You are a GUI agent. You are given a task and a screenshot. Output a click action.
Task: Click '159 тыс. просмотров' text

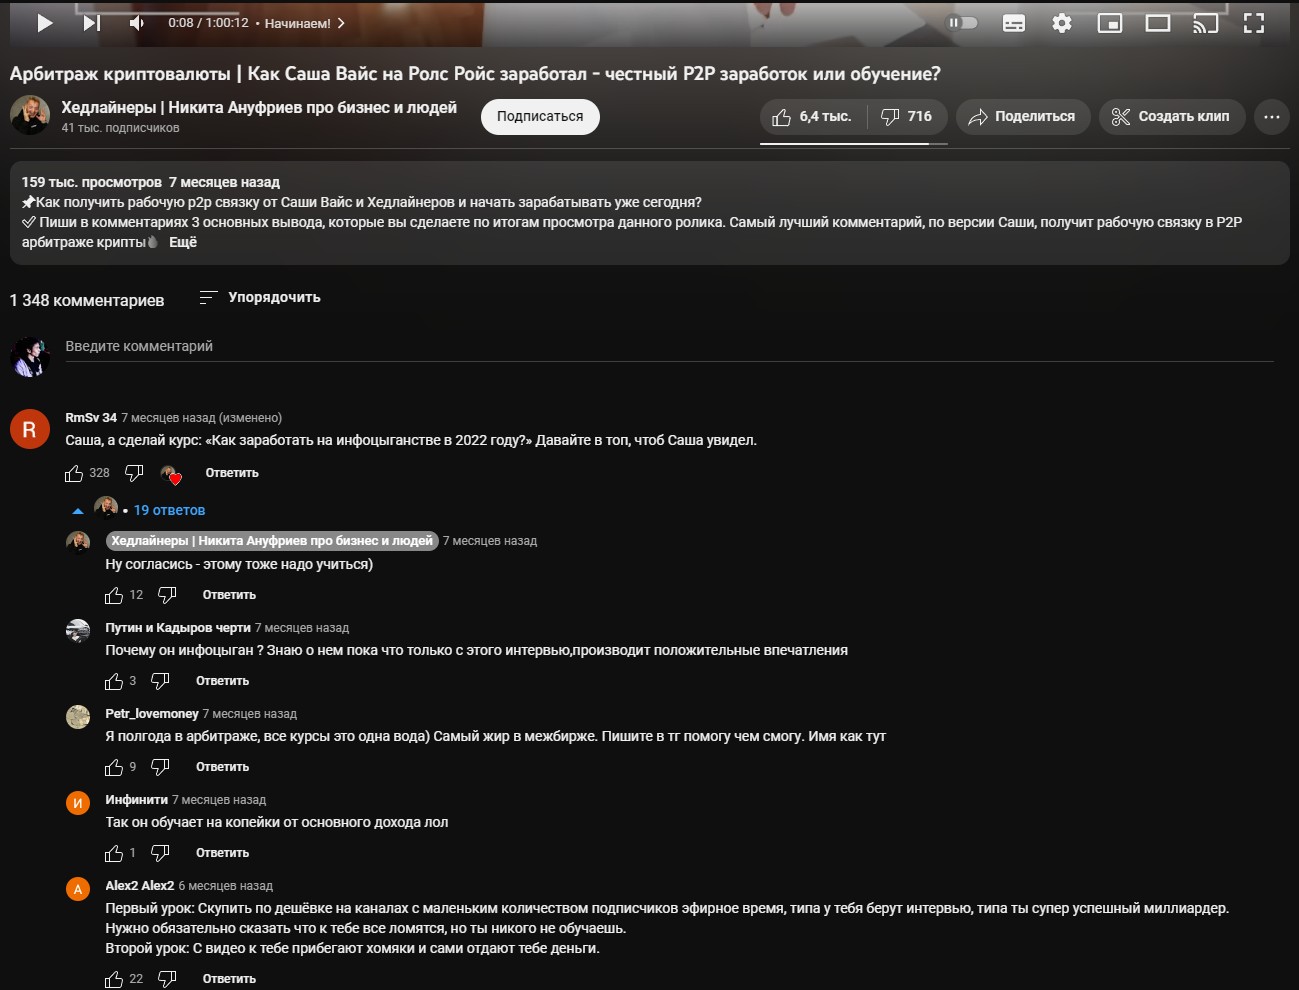click(x=92, y=182)
